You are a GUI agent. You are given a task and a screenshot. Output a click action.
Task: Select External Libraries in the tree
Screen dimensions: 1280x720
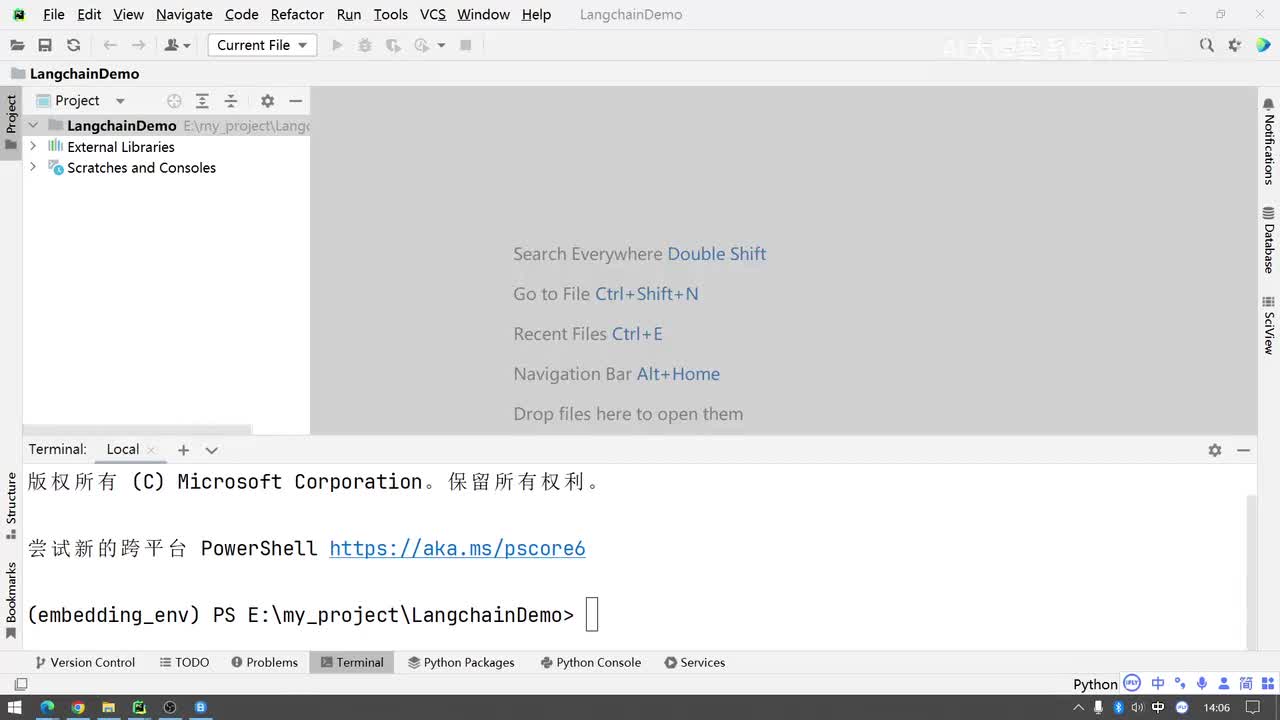[x=121, y=147]
